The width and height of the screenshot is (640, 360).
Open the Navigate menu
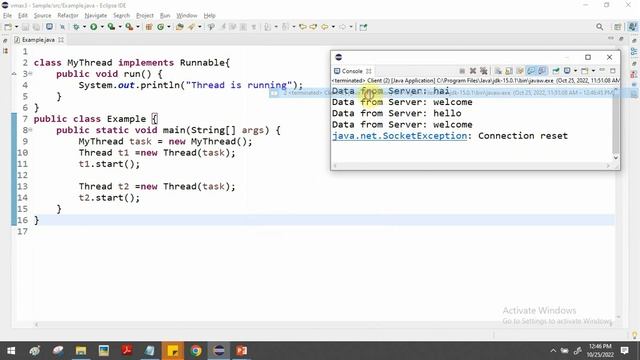click(x=96, y=16)
